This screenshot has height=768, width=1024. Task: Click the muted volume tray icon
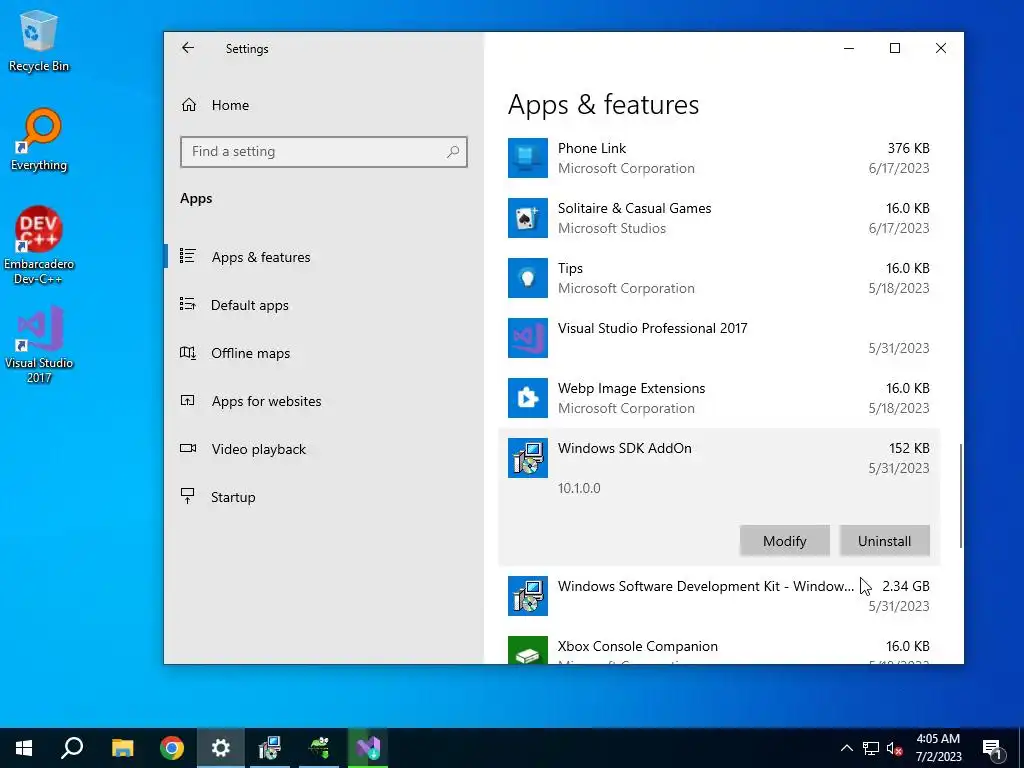click(x=895, y=748)
